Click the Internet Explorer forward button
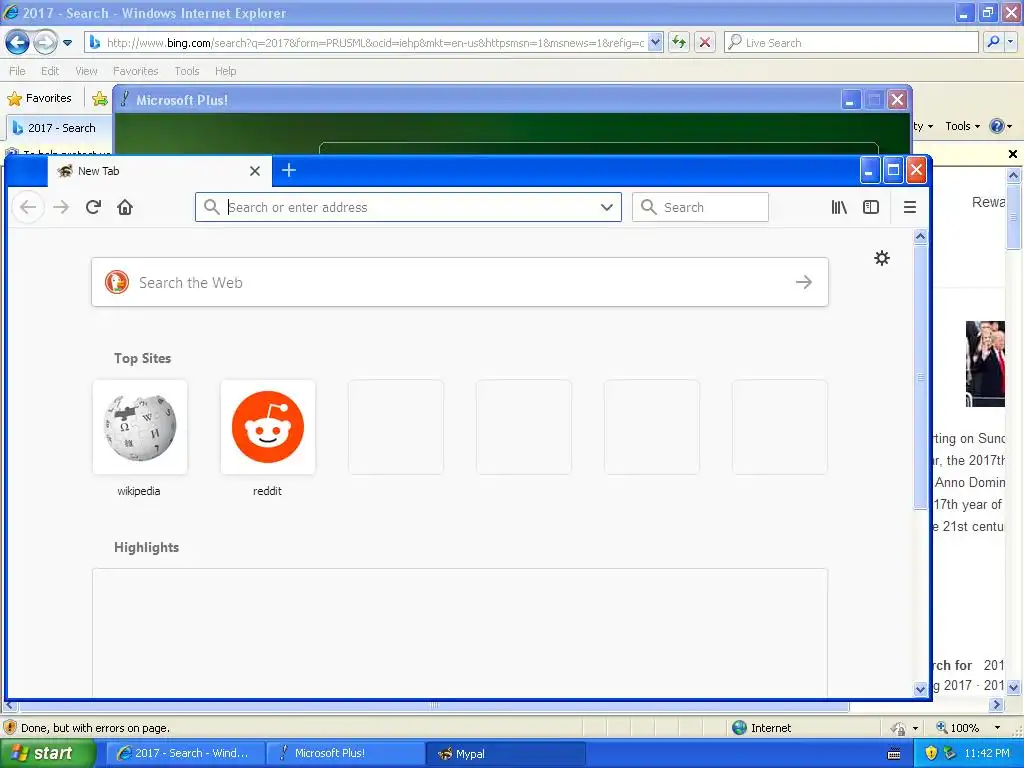This screenshot has width=1024, height=768. pyautogui.click(x=45, y=43)
